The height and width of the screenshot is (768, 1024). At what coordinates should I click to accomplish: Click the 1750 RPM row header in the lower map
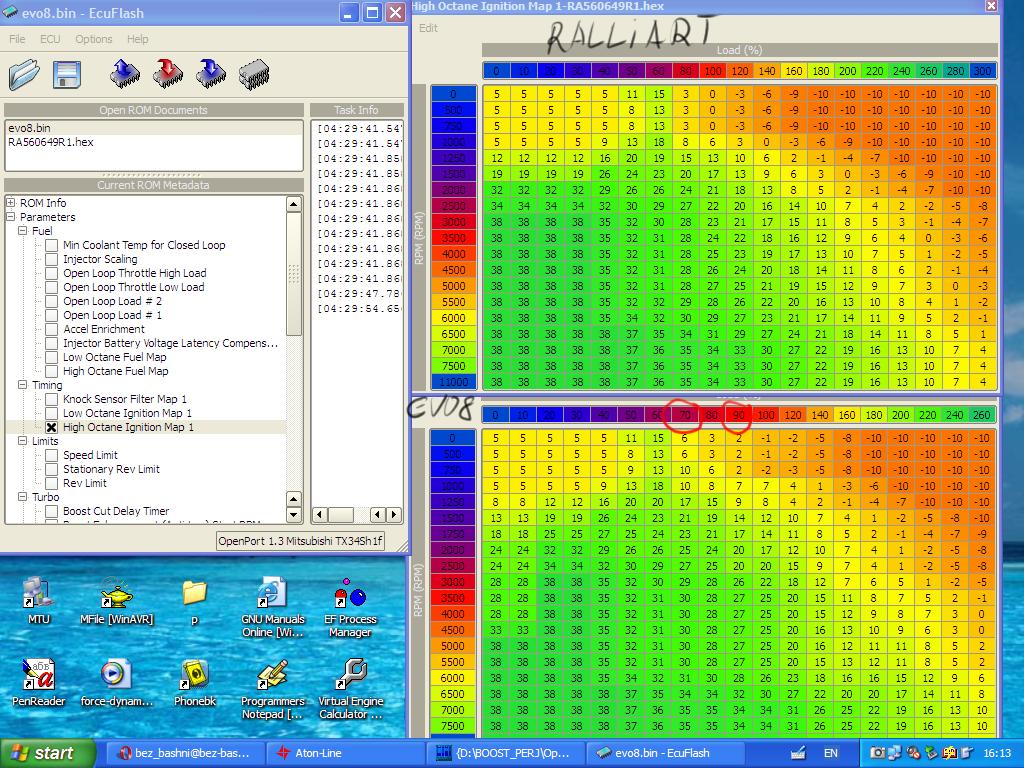click(x=453, y=534)
